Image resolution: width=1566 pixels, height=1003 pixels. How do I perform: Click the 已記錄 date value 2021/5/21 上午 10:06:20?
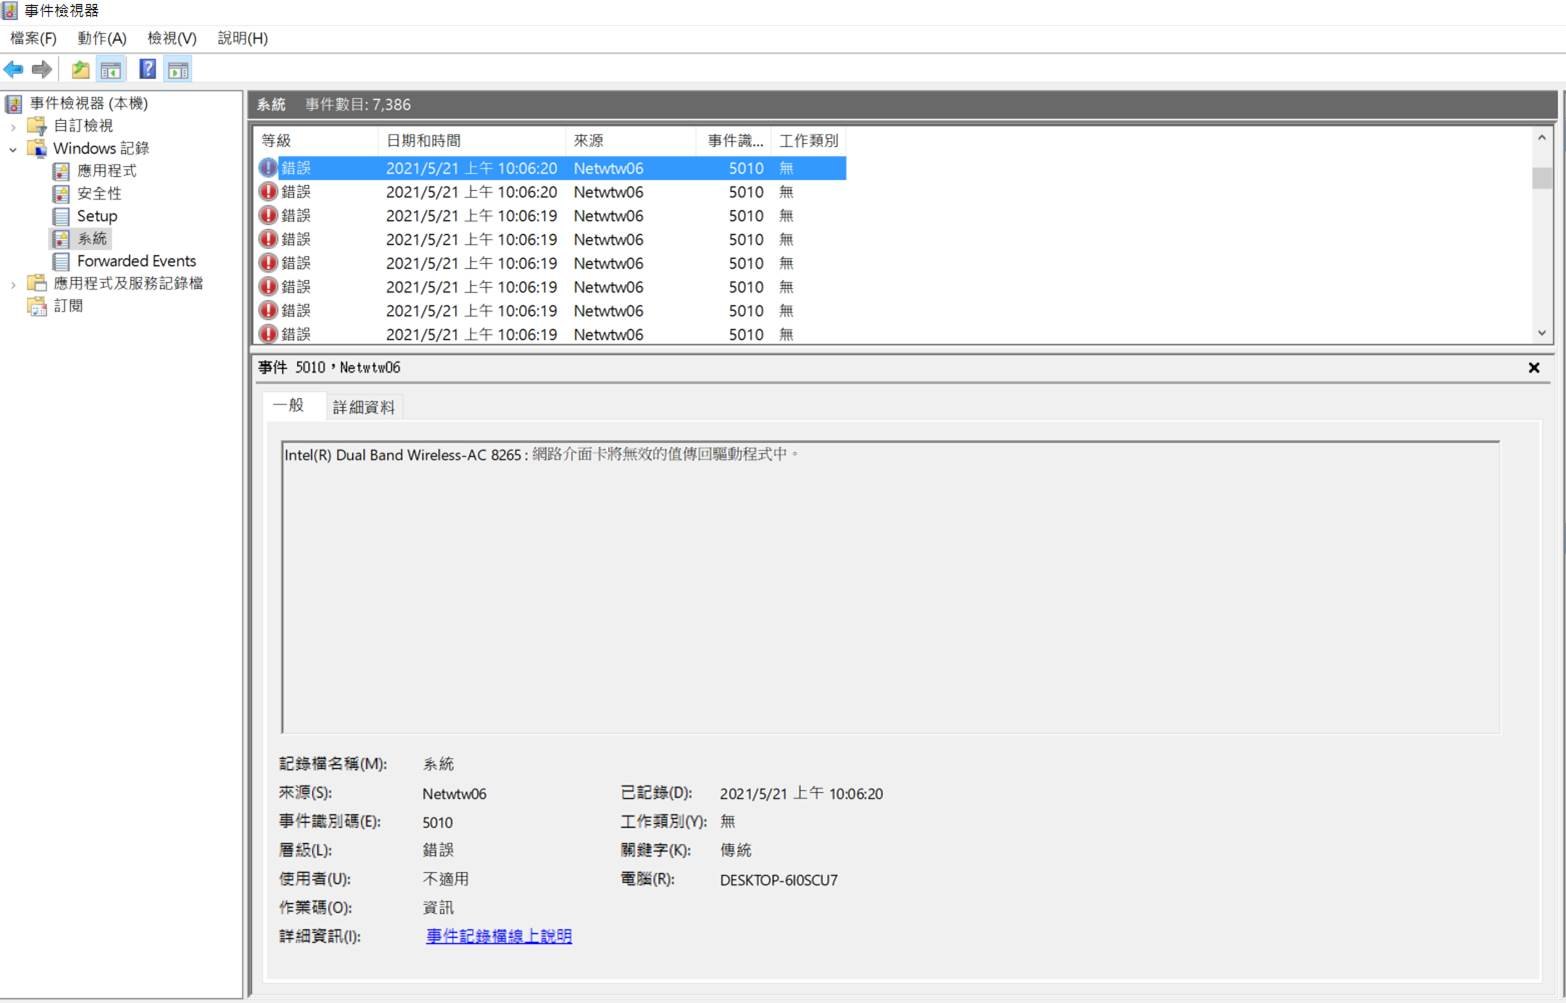[801, 793]
